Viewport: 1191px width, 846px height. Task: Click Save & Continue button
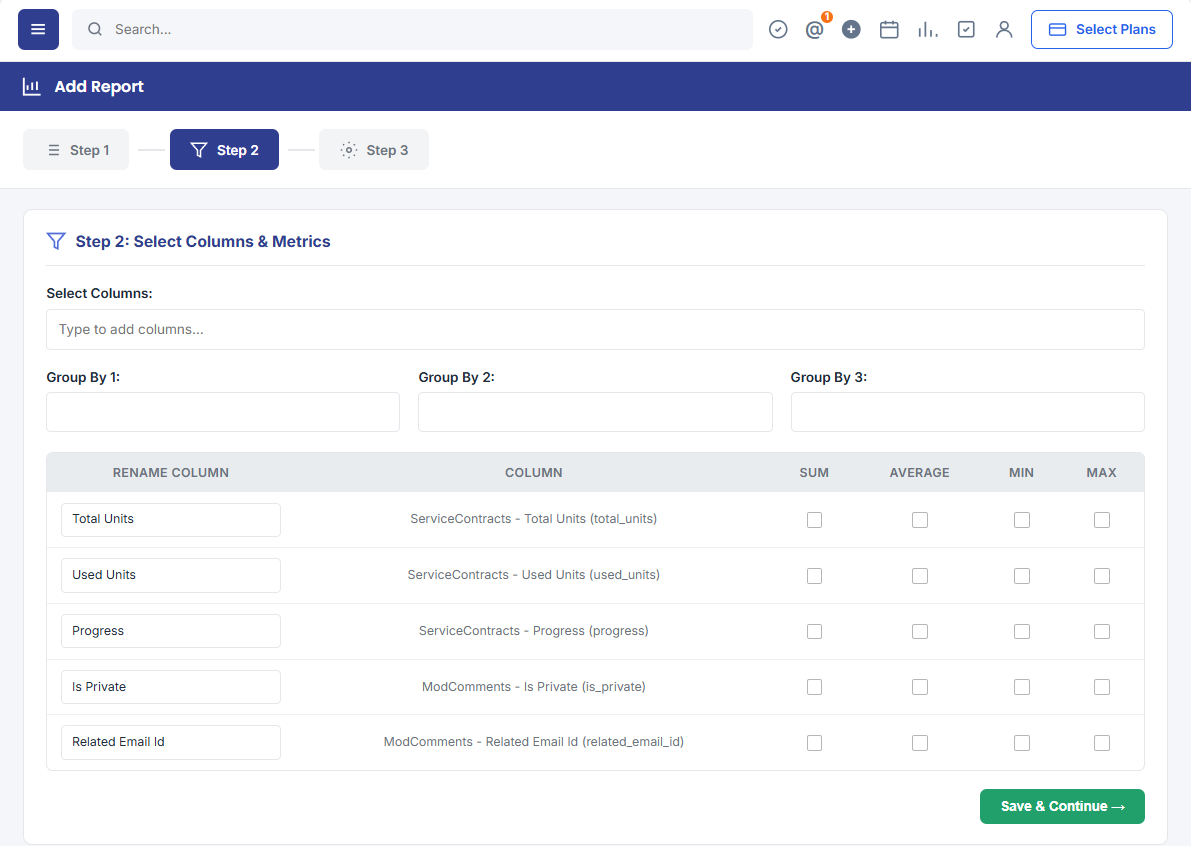pyautogui.click(x=1062, y=807)
